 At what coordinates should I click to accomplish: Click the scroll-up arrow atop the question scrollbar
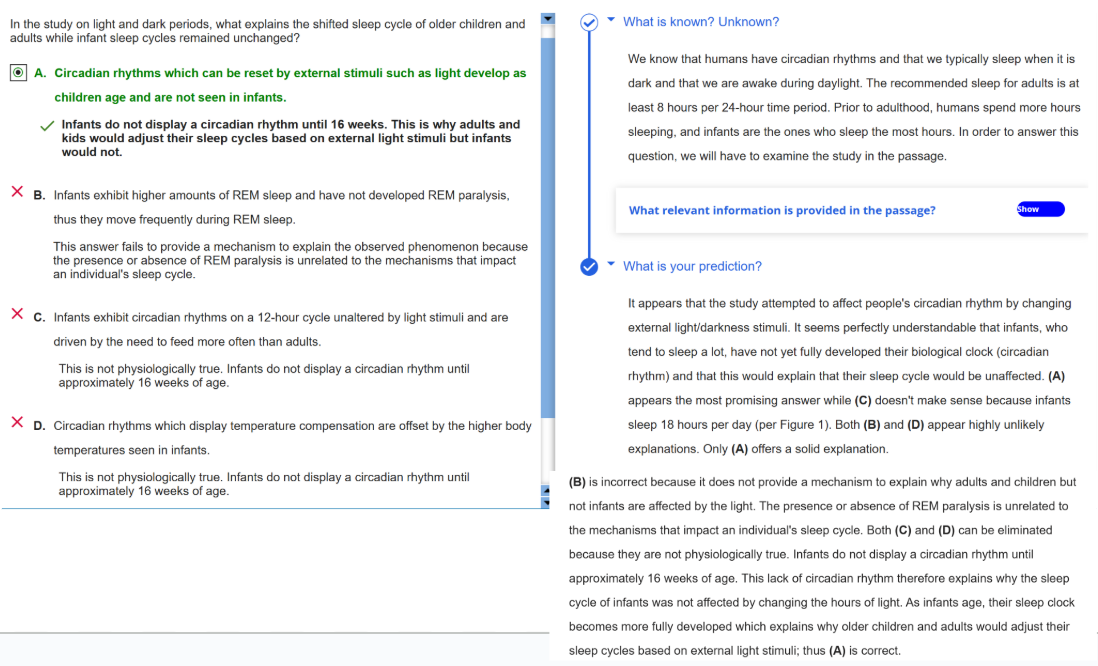click(x=547, y=19)
